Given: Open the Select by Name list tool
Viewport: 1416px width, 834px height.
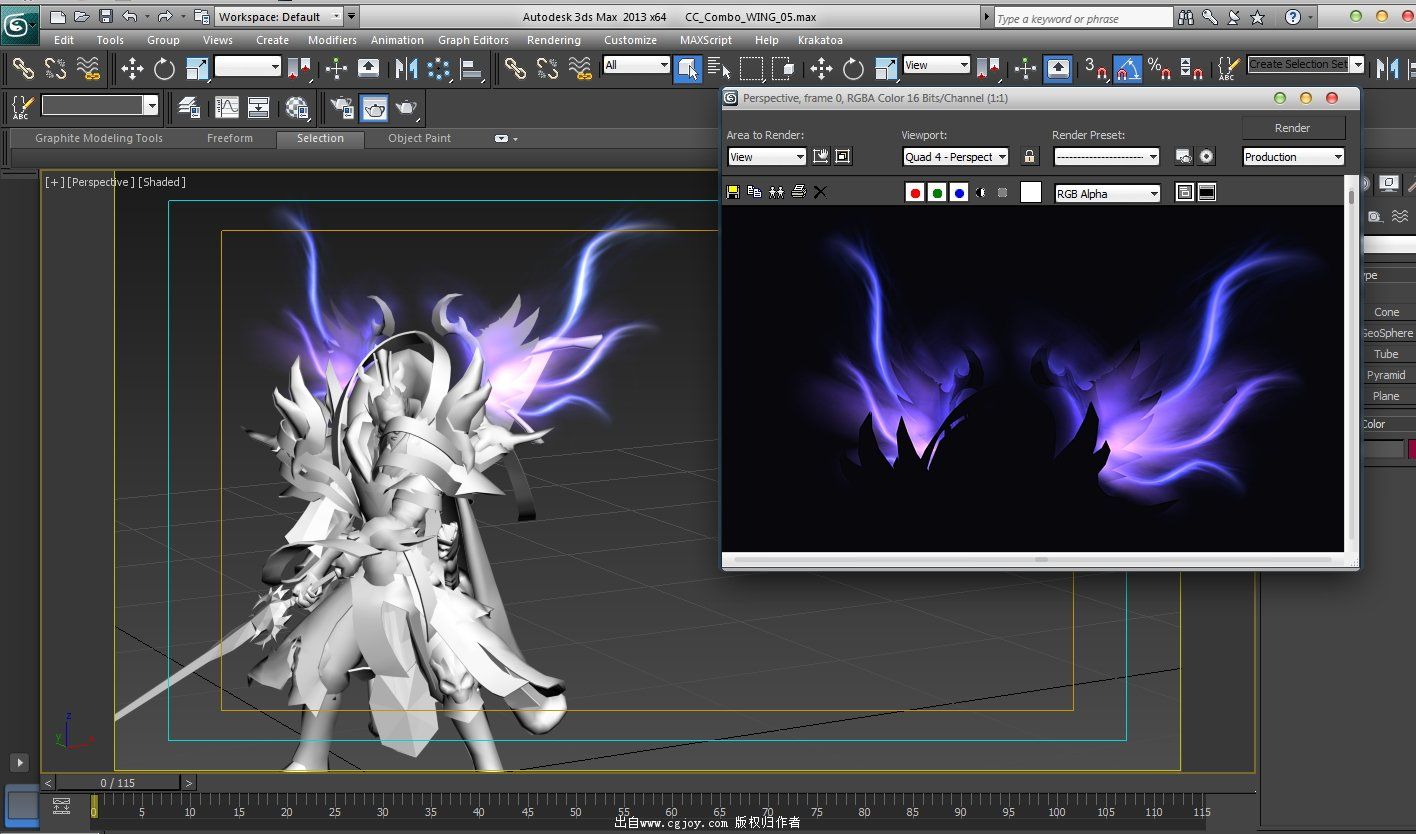Looking at the screenshot, I should coord(719,68).
